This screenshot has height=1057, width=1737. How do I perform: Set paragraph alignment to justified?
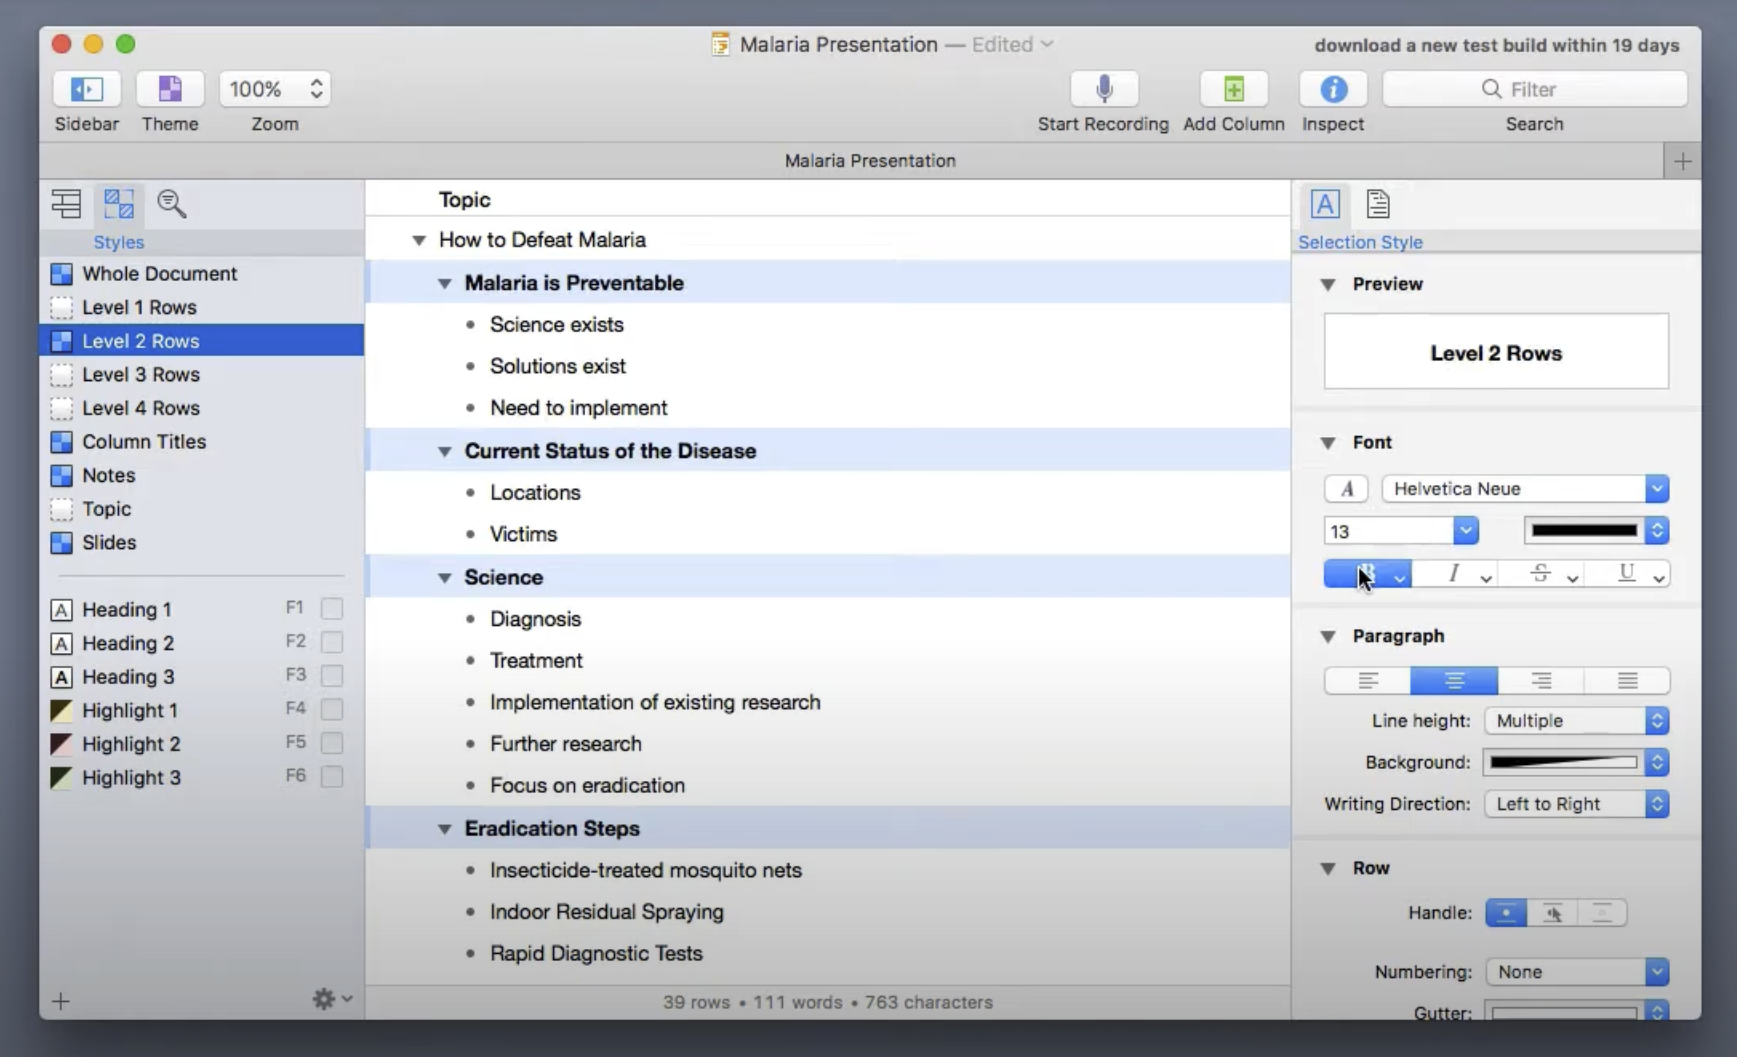click(1627, 681)
